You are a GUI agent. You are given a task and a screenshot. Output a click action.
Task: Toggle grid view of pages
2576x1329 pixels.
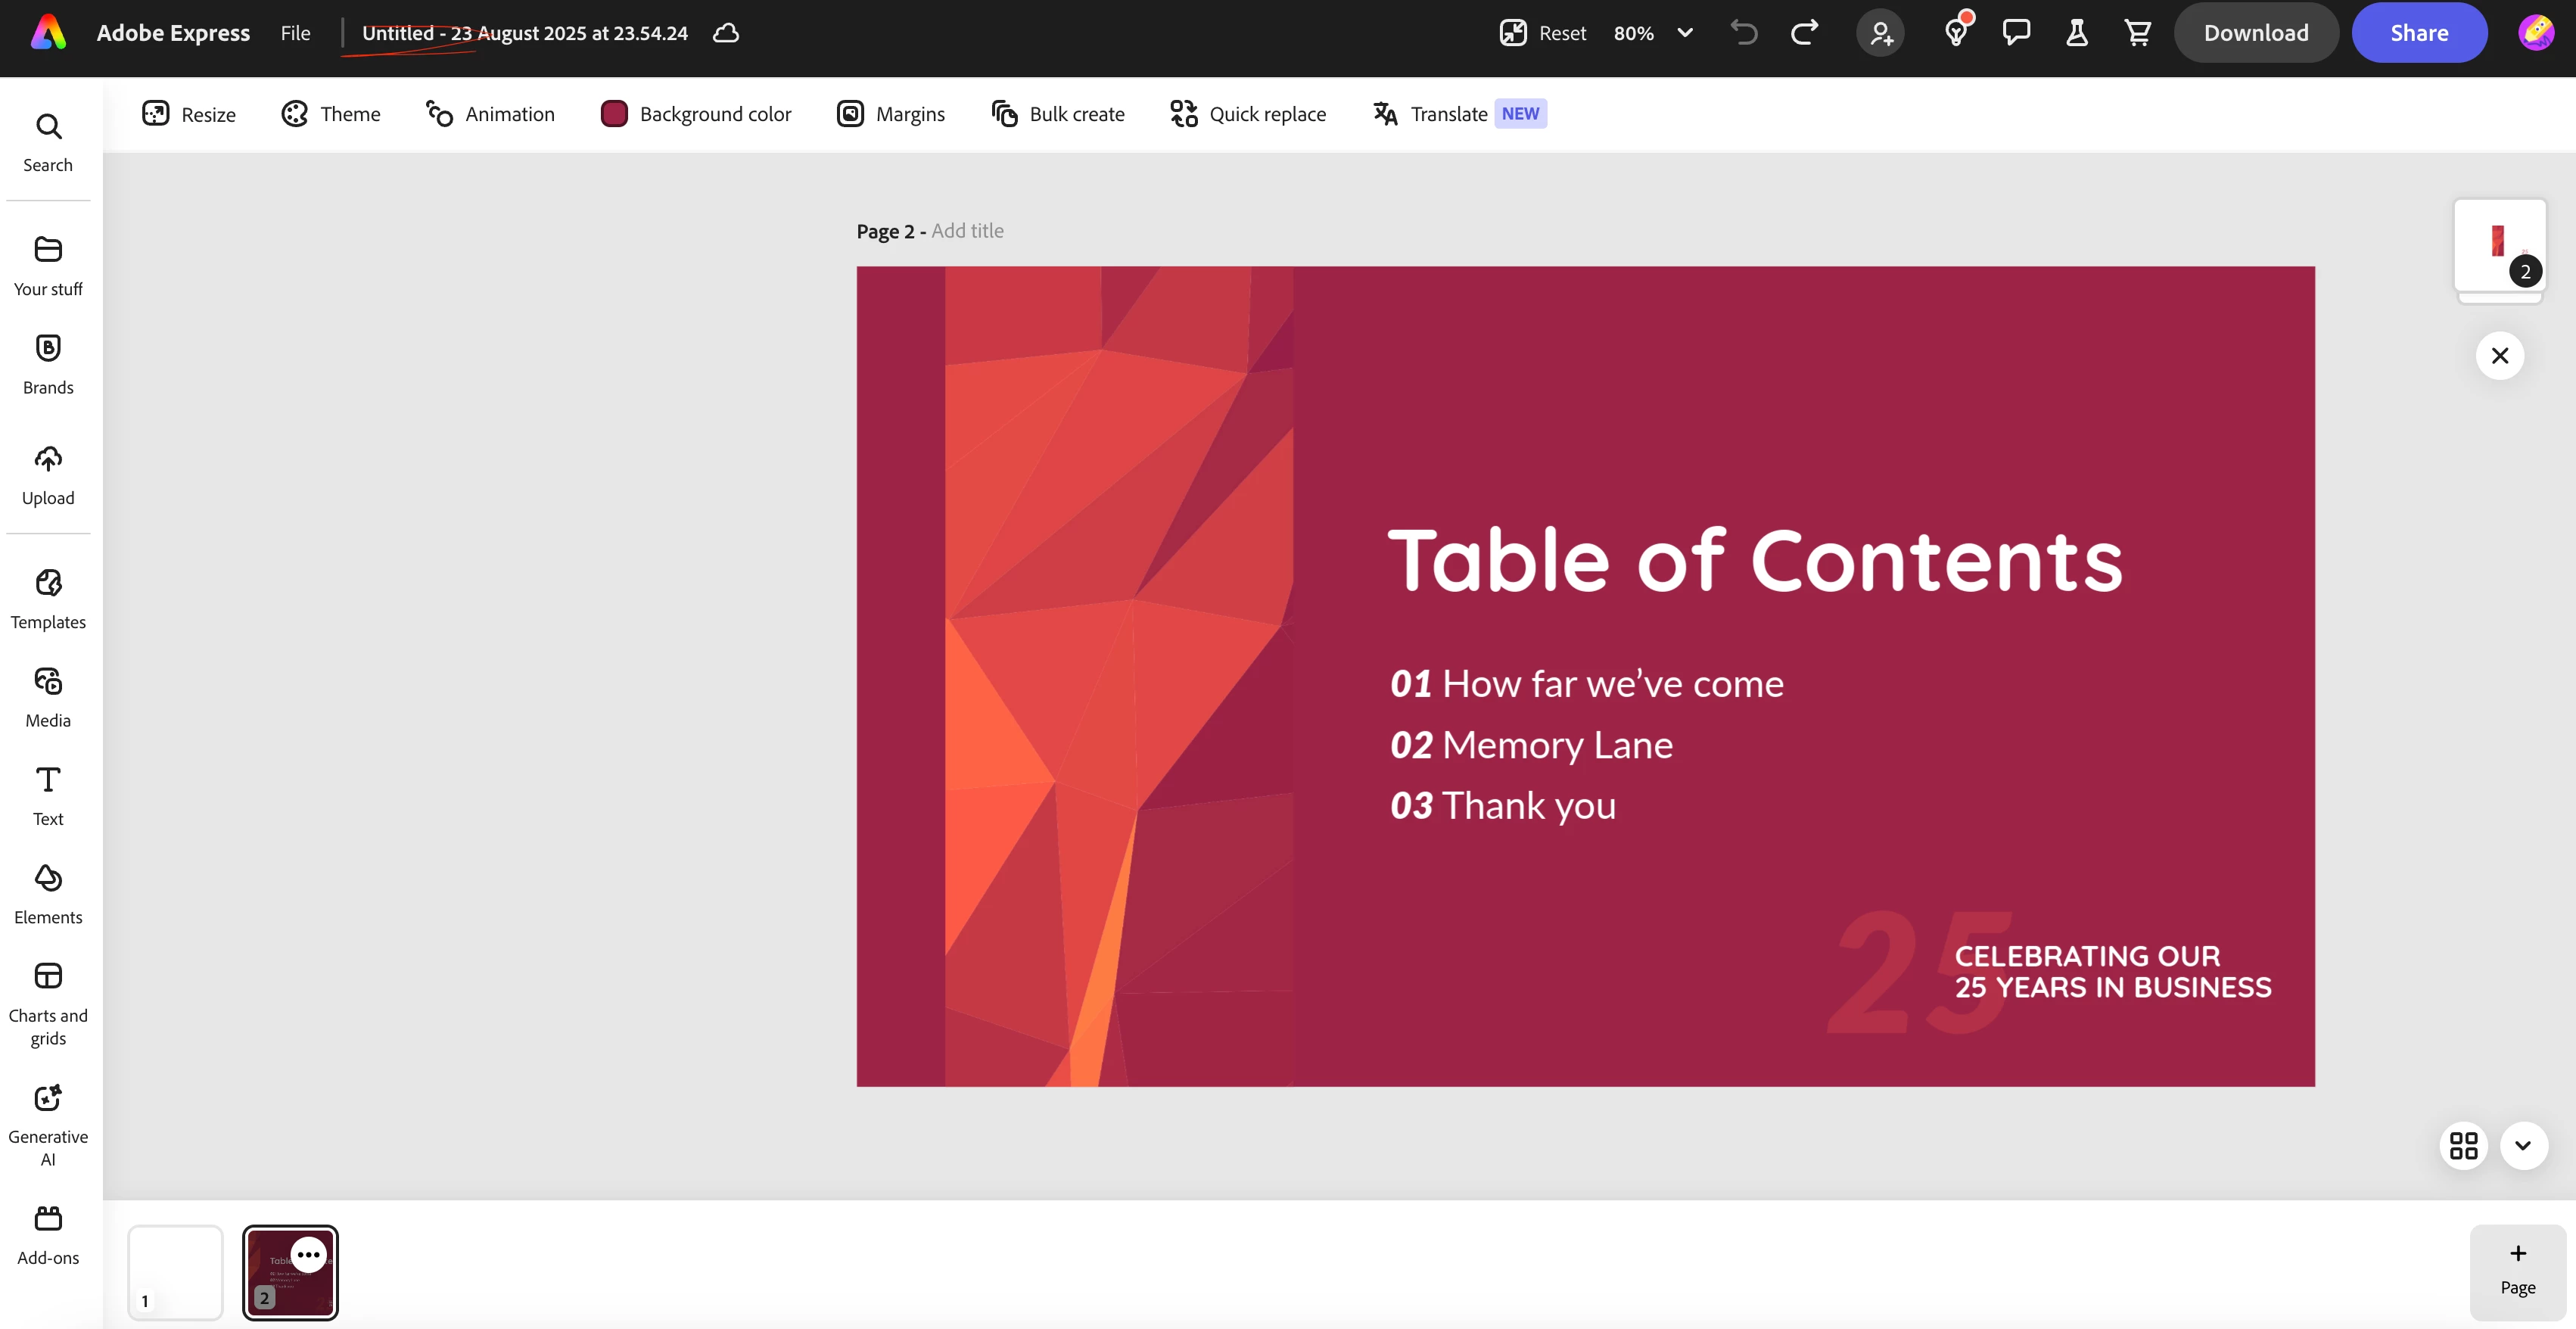click(x=2463, y=1145)
